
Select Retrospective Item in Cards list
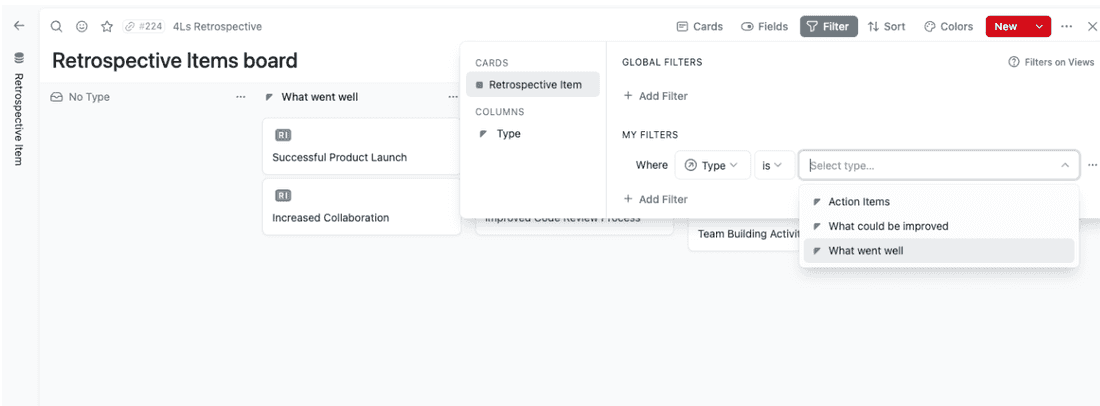click(x=533, y=85)
